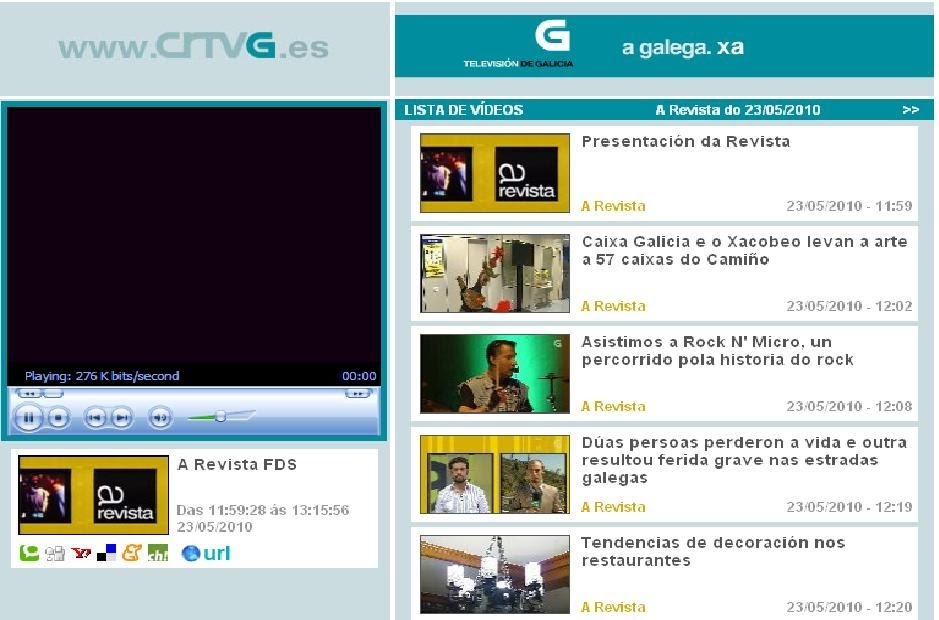The image size is (939, 620).
Task: Open Presentación da Revista video title
Action: tap(686, 142)
